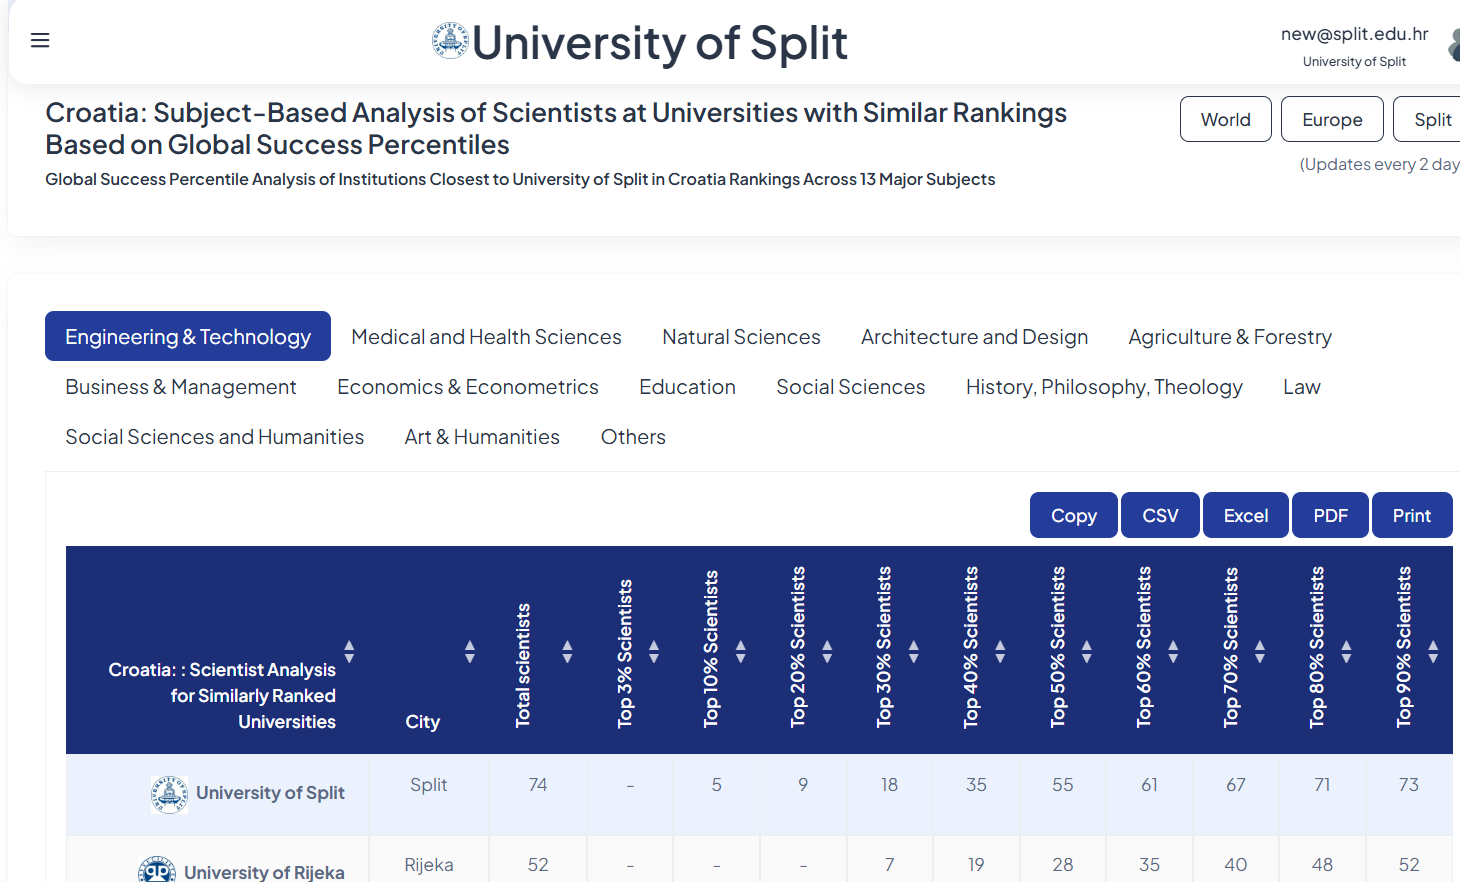Sort by Top 20% Scientists arrows

coord(827,652)
